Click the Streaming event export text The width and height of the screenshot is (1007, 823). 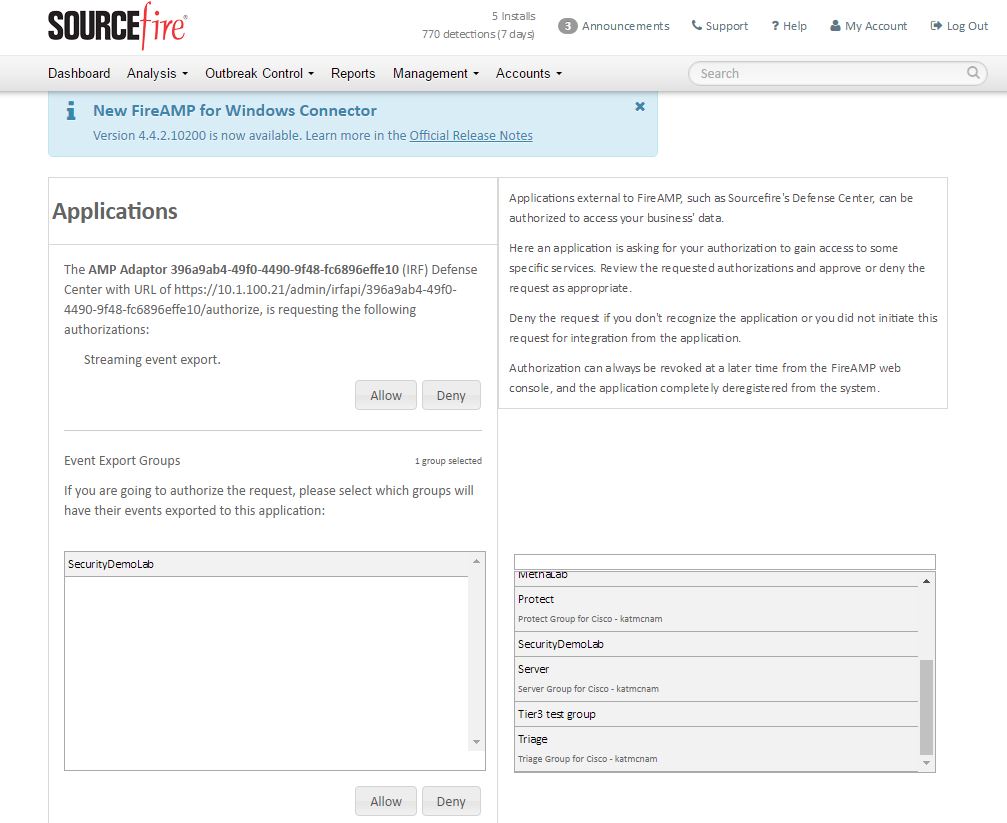(x=152, y=360)
